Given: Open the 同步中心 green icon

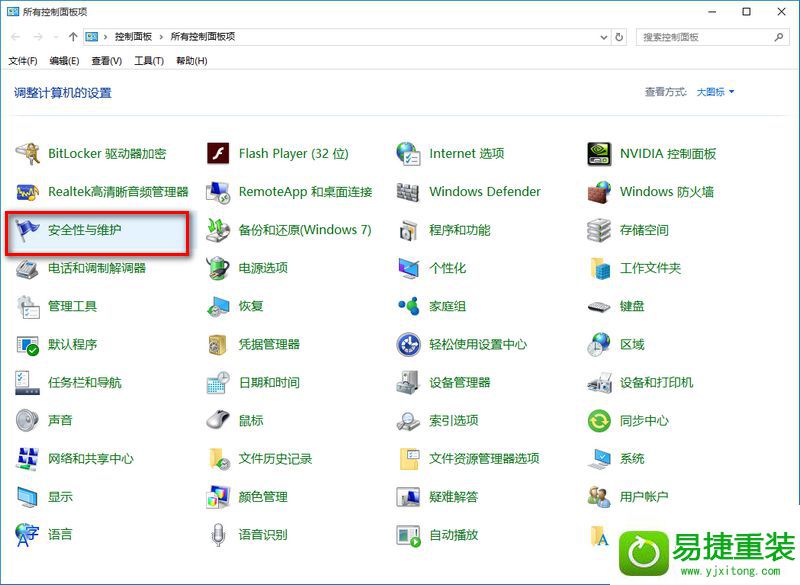Looking at the screenshot, I should [599, 421].
